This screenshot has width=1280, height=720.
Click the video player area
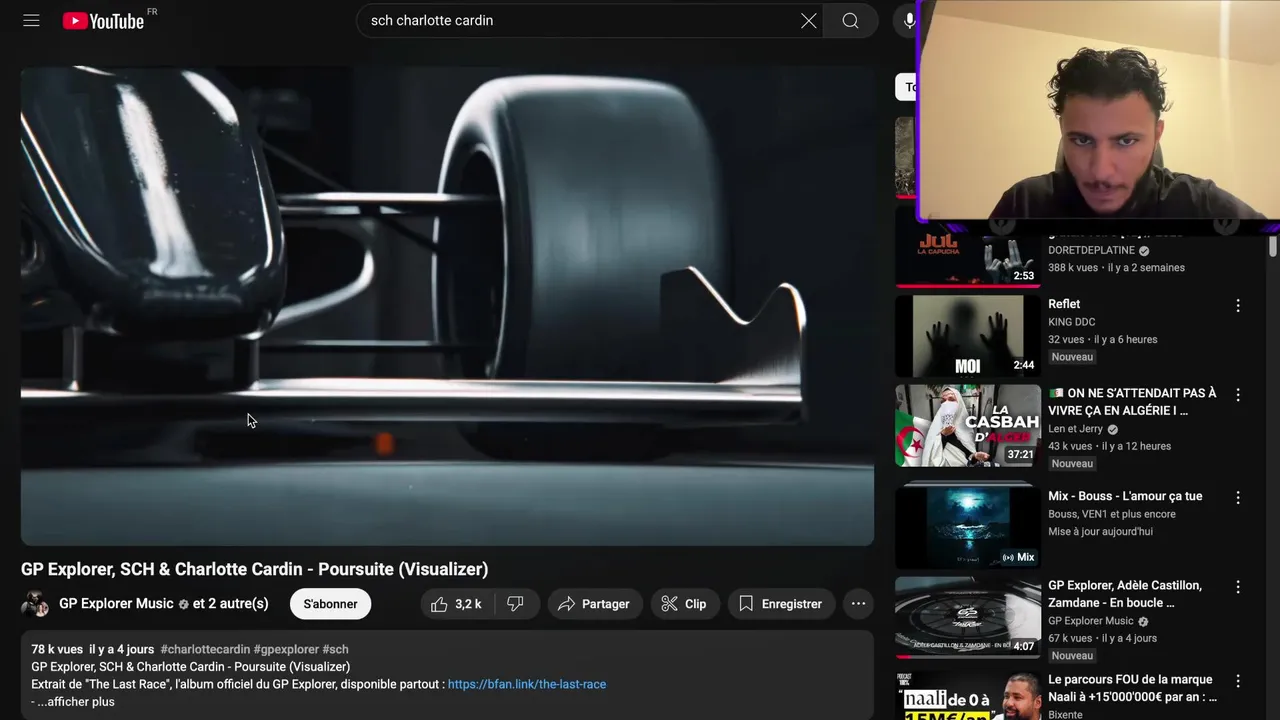coord(447,306)
